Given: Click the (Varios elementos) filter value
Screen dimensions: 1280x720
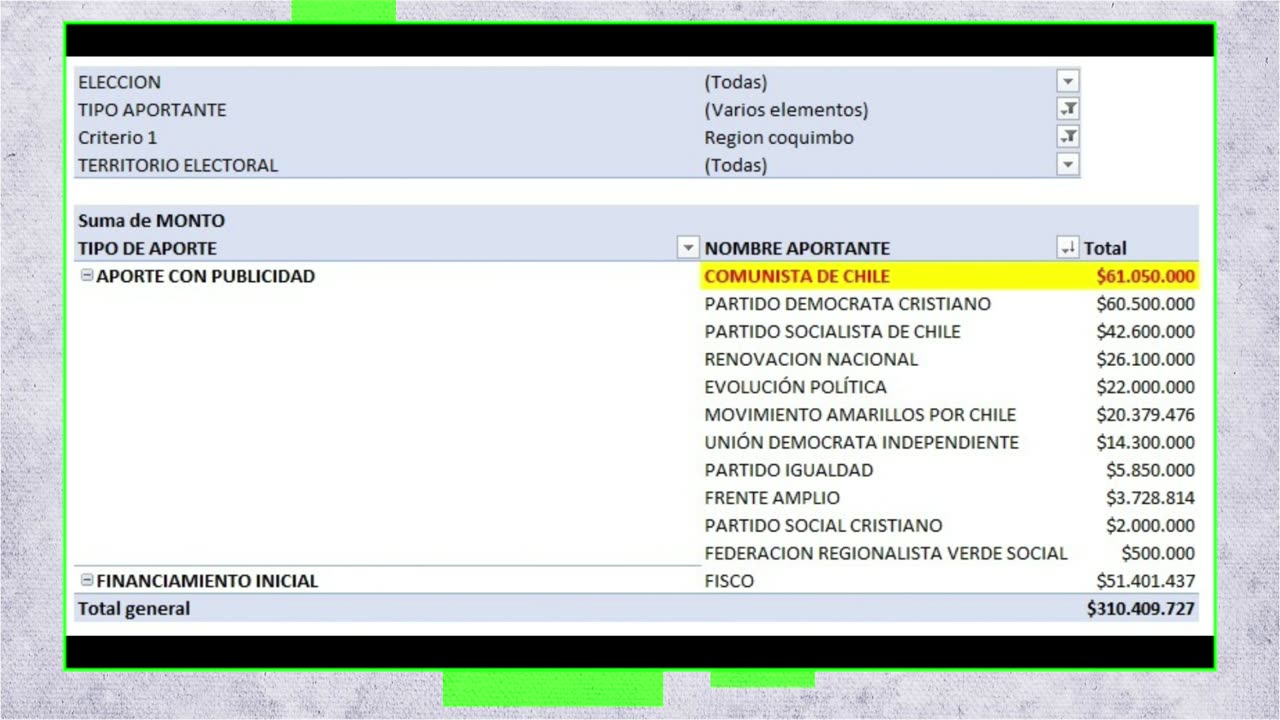Looking at the screenshot, I should (x=786, y=110).
